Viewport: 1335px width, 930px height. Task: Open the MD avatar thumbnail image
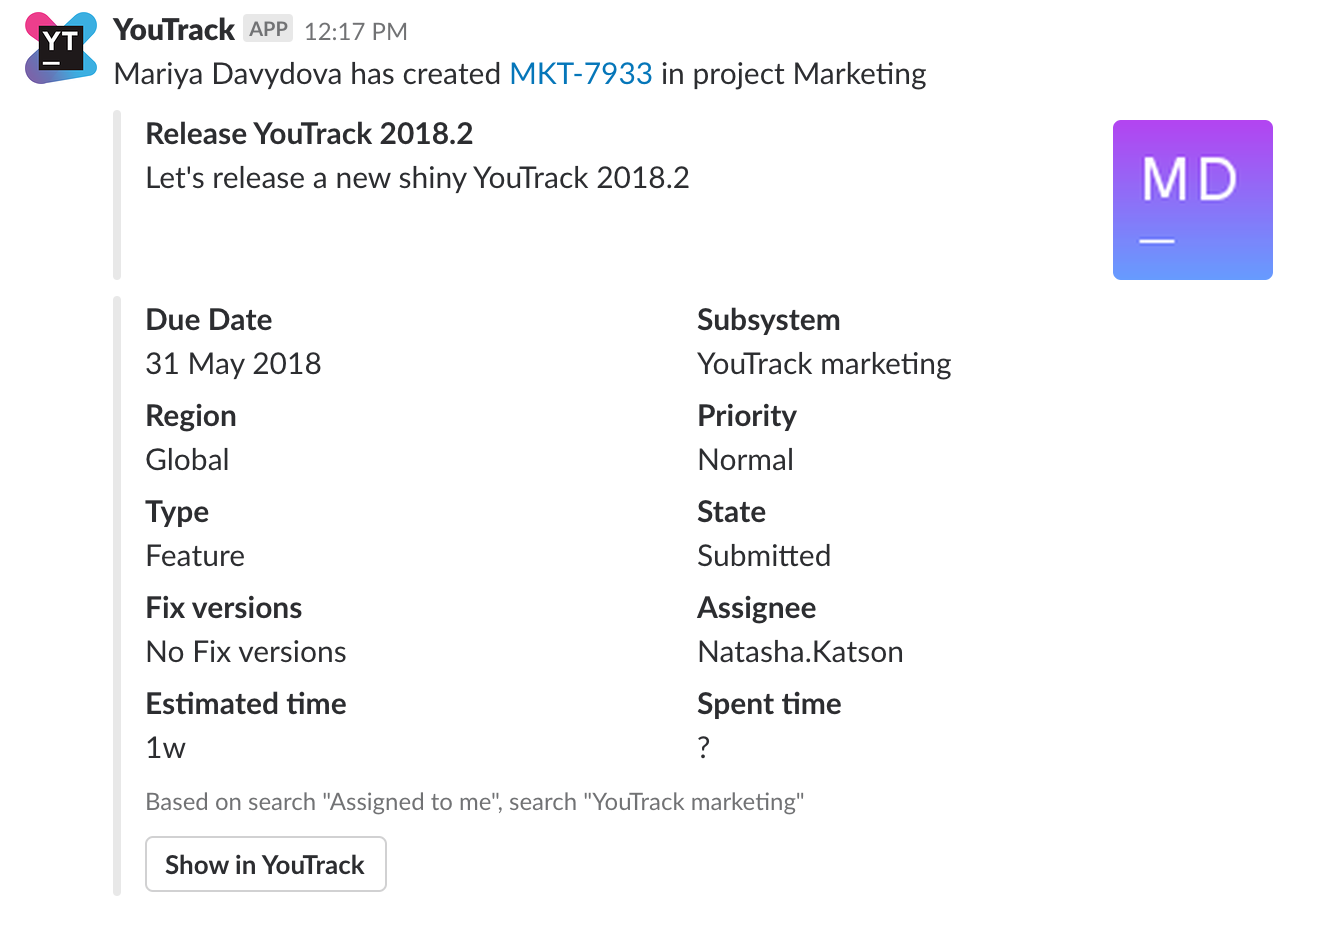click(x=1192, y=199)
